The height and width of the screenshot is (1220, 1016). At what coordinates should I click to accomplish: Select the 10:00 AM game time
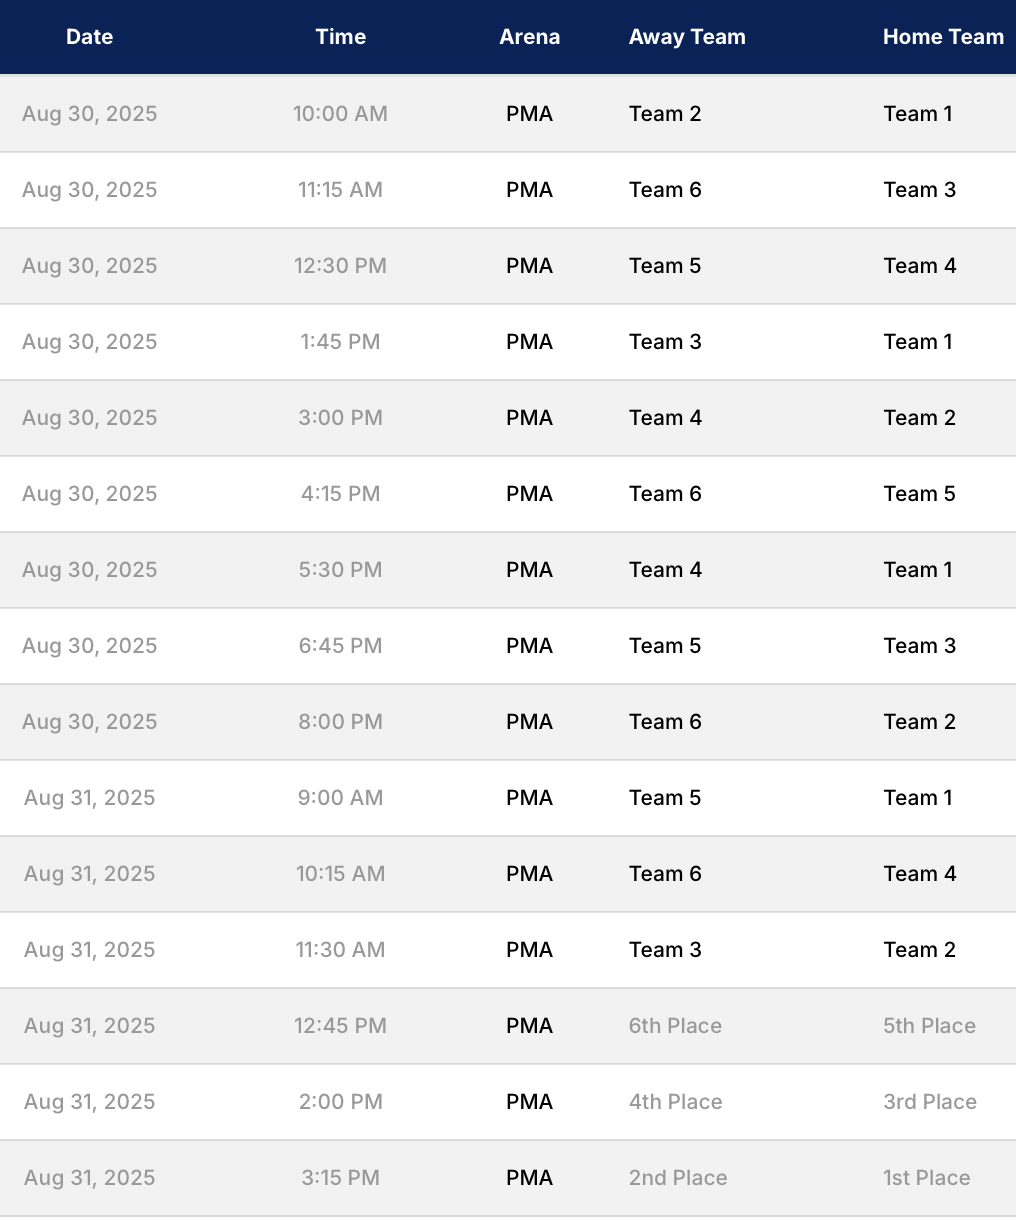(340, 114)
